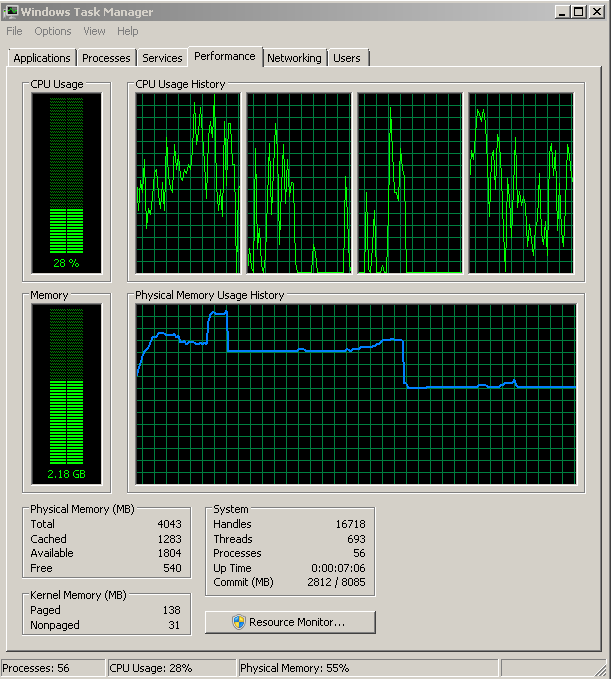Switch to the Processes tab
This screenshot has width=611, height=679.
coord(106,58)
